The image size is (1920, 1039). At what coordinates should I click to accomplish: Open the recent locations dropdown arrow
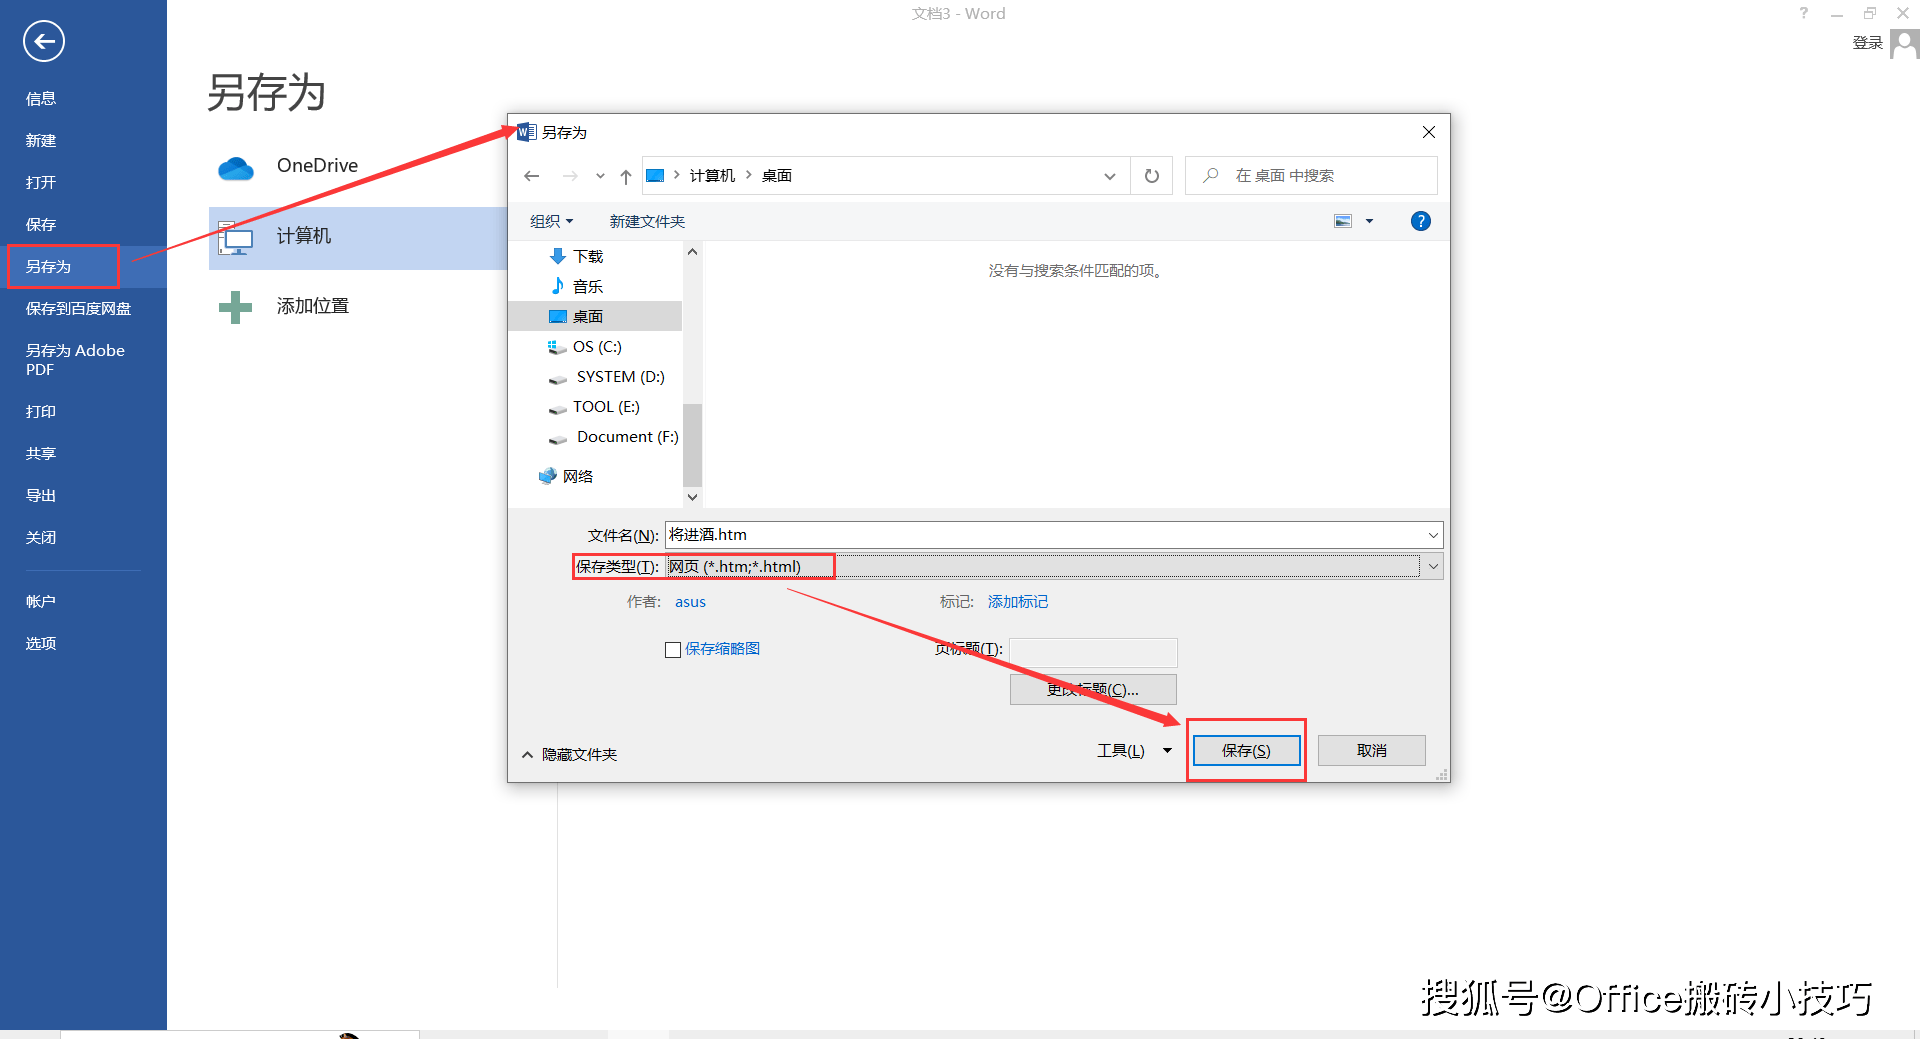600,176
